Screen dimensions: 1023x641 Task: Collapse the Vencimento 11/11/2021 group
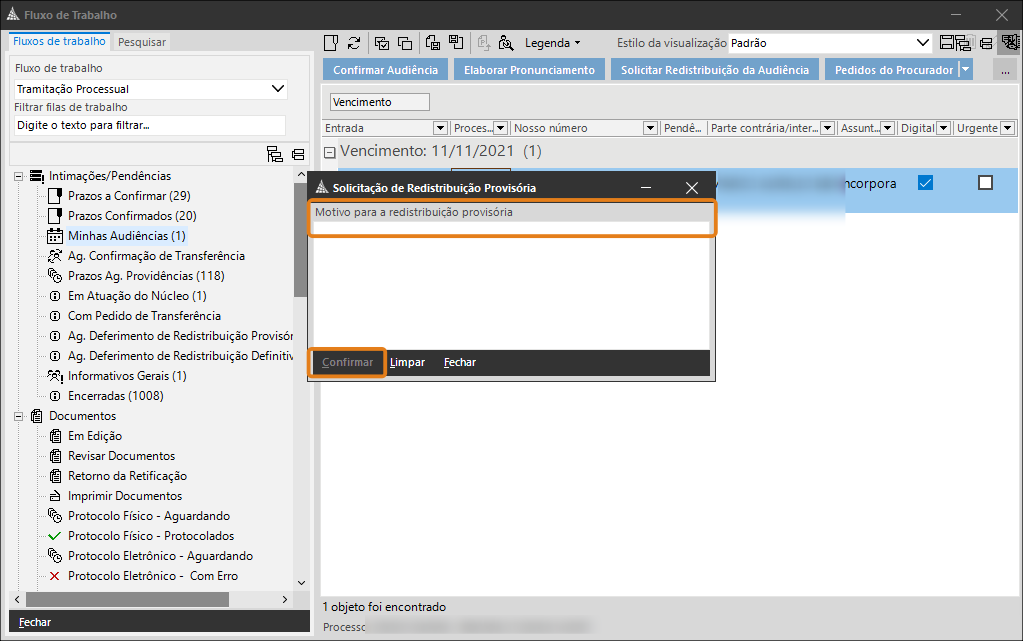pyautogui.click(x=329, y=152)
